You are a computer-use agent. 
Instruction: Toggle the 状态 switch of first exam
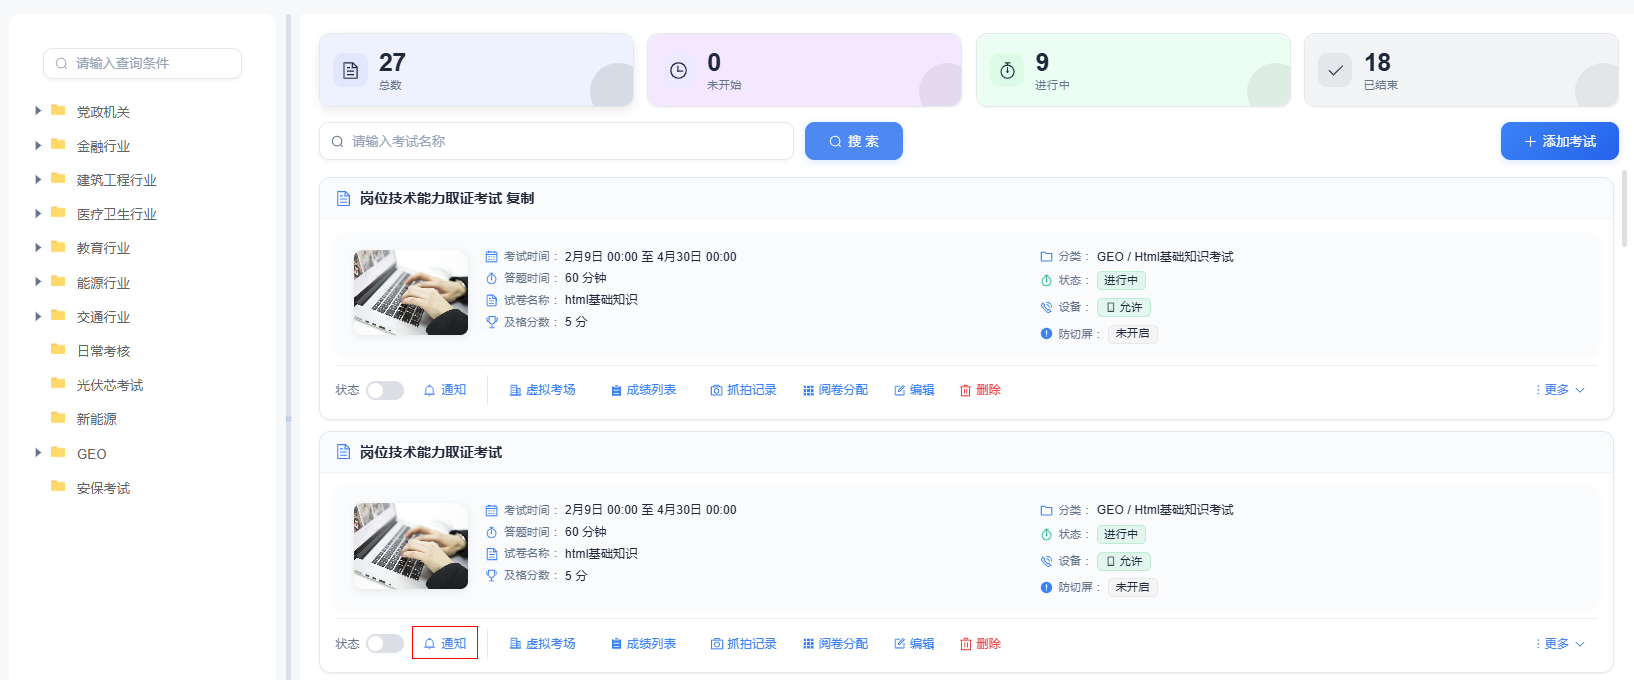385,390
